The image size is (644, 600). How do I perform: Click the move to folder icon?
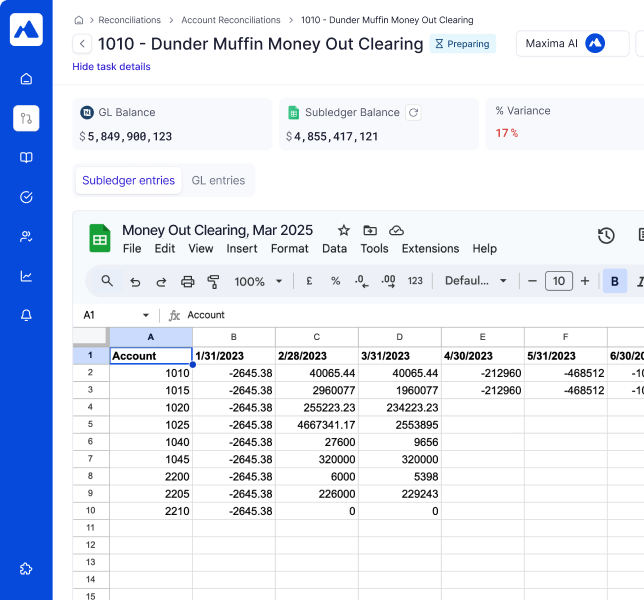(x=370, y=230)
